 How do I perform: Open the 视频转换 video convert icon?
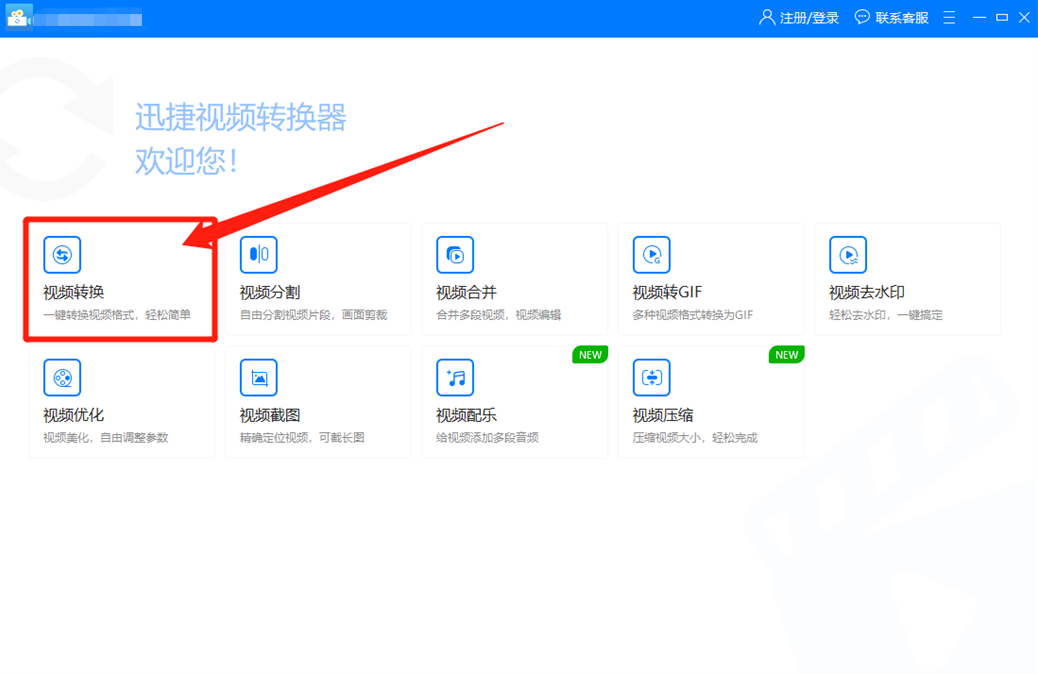click(62, 255)
